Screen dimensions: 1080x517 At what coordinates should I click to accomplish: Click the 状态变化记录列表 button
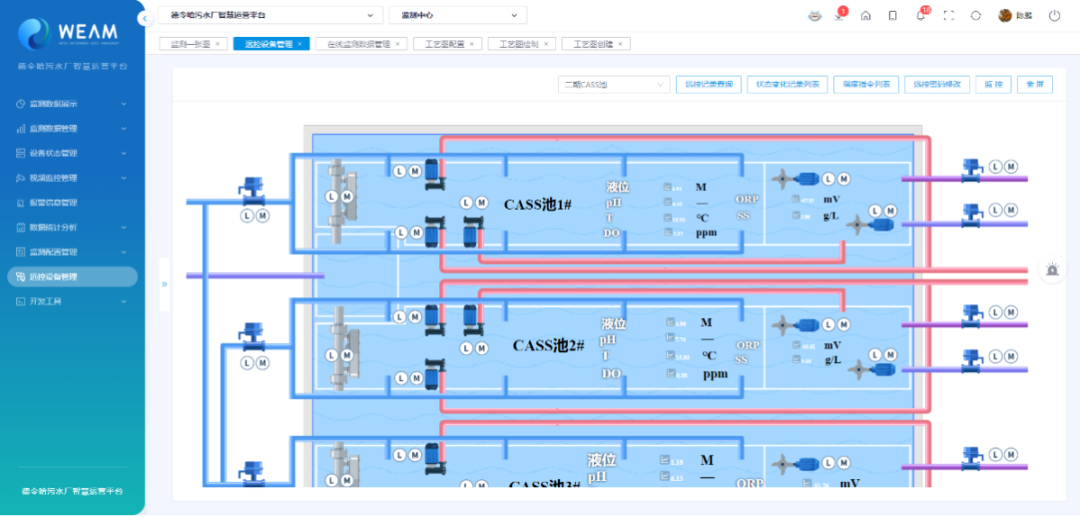point(787,85)
